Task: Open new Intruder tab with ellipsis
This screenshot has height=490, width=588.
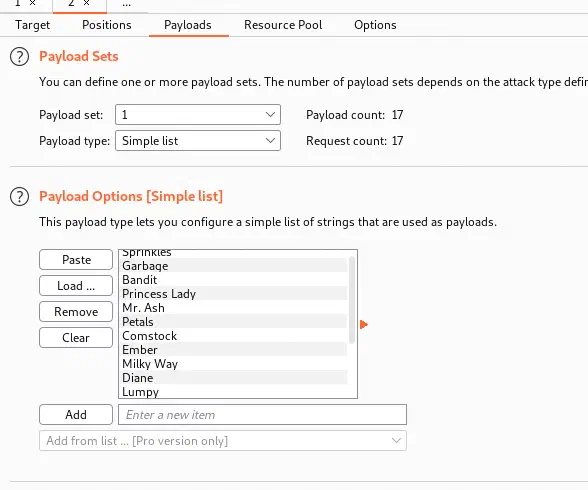Action: point(126,4)
